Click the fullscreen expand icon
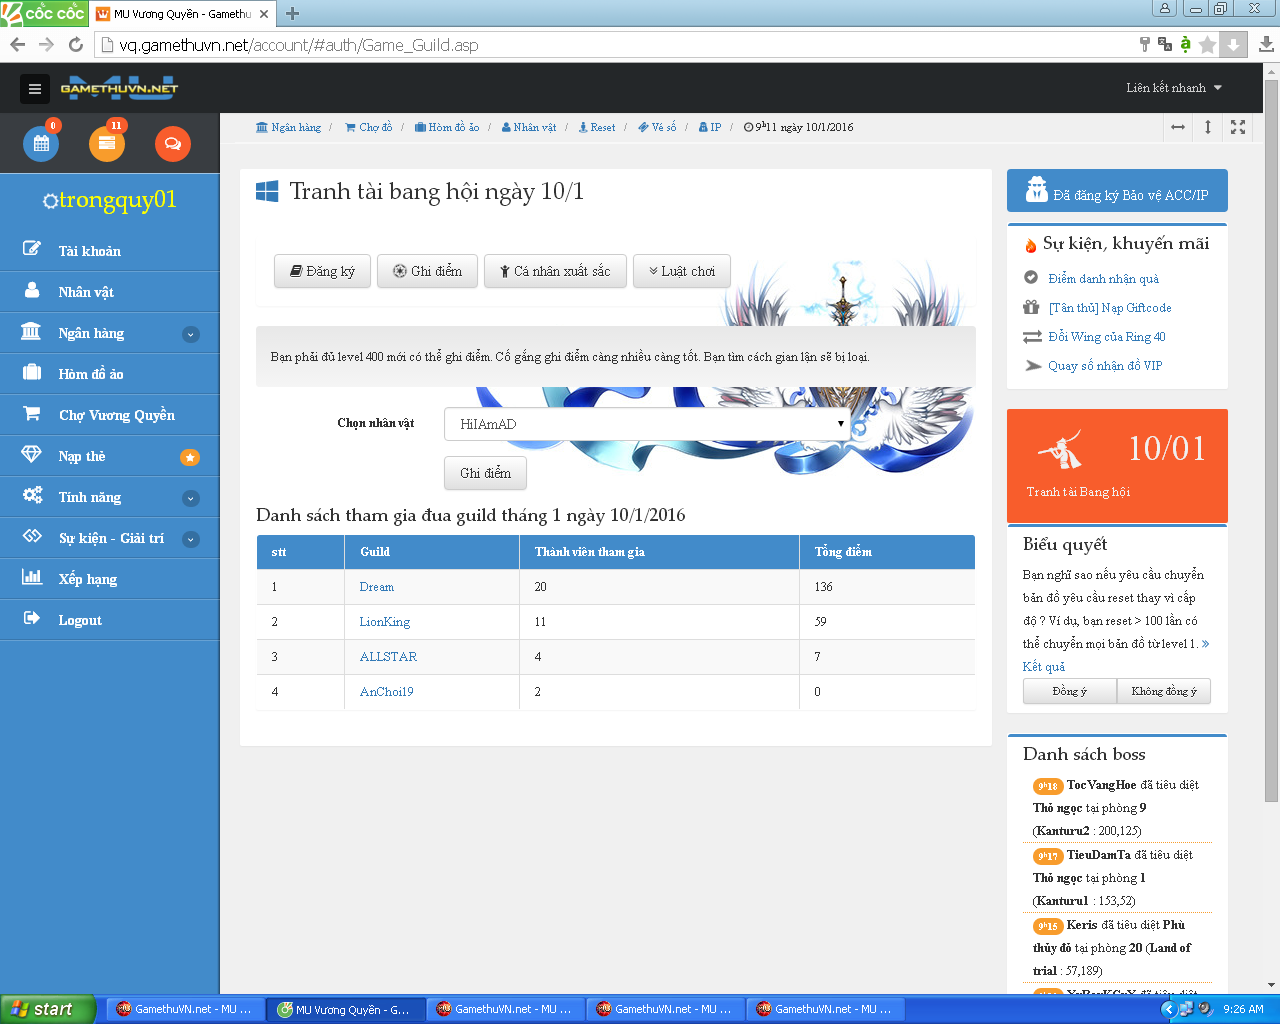This screenshot has width=1280, height=1024. tap(1238, 127)
